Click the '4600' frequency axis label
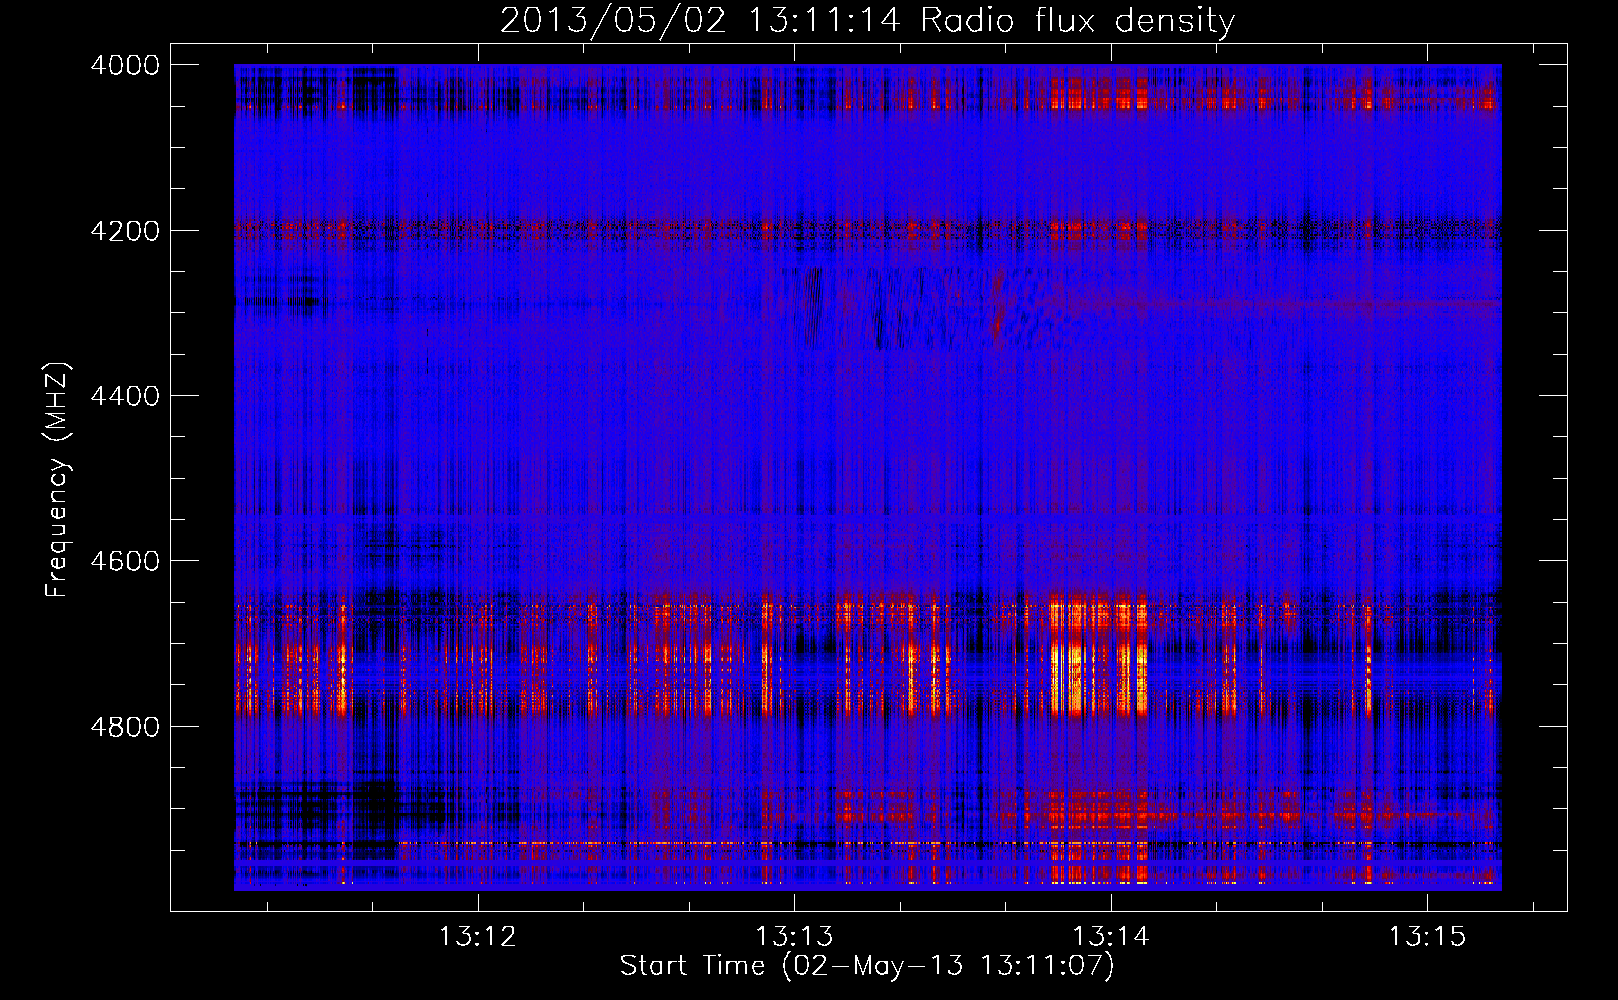This screenshot has height=1000, width=1618. [x=125, y=561]
